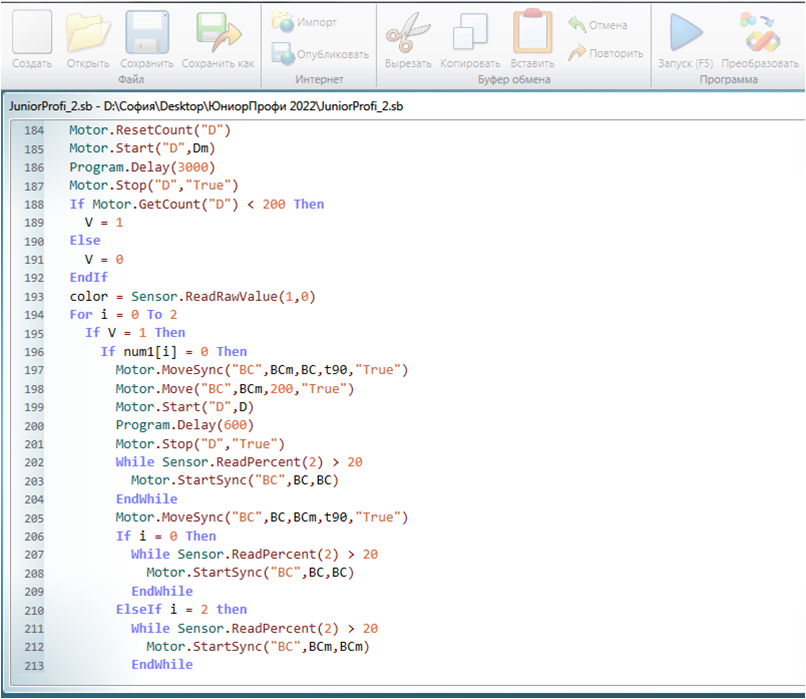This screenshot has height=699, width=806.
Task: Click the Импорт import icon
Action: [282, 22]
